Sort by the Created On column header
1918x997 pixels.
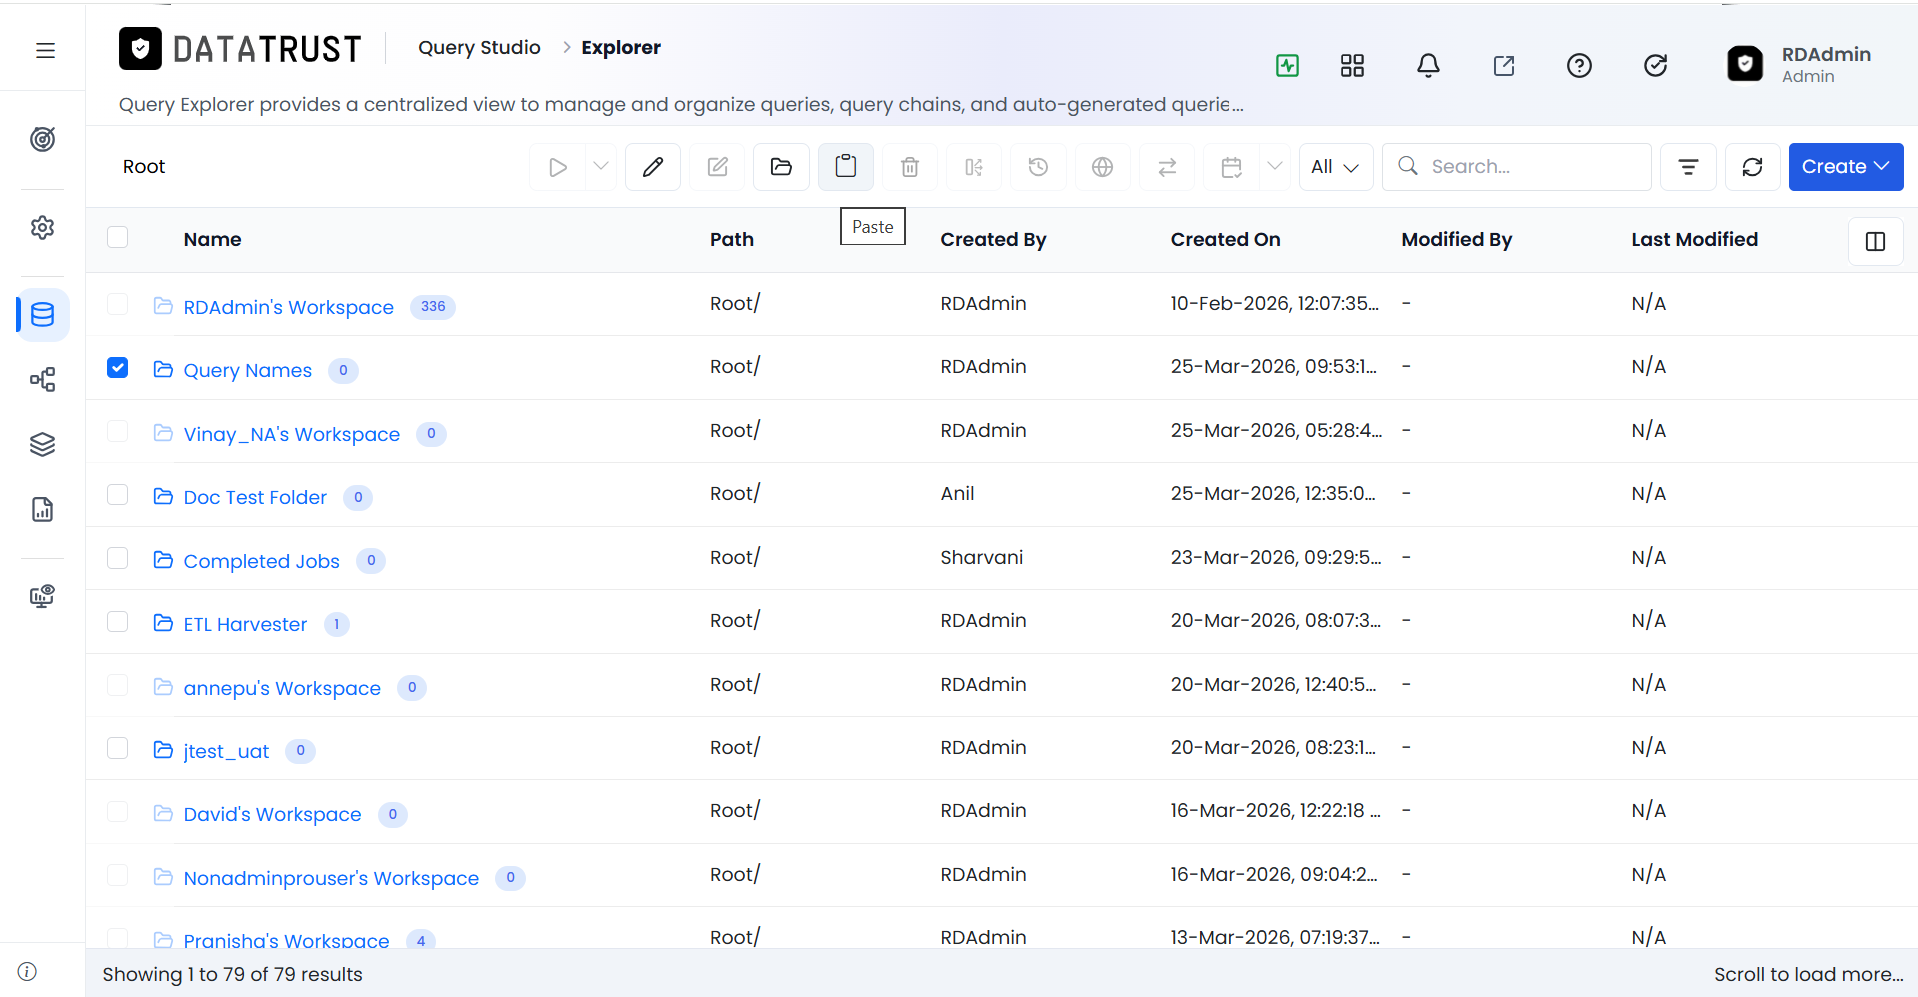point(1225,239)
